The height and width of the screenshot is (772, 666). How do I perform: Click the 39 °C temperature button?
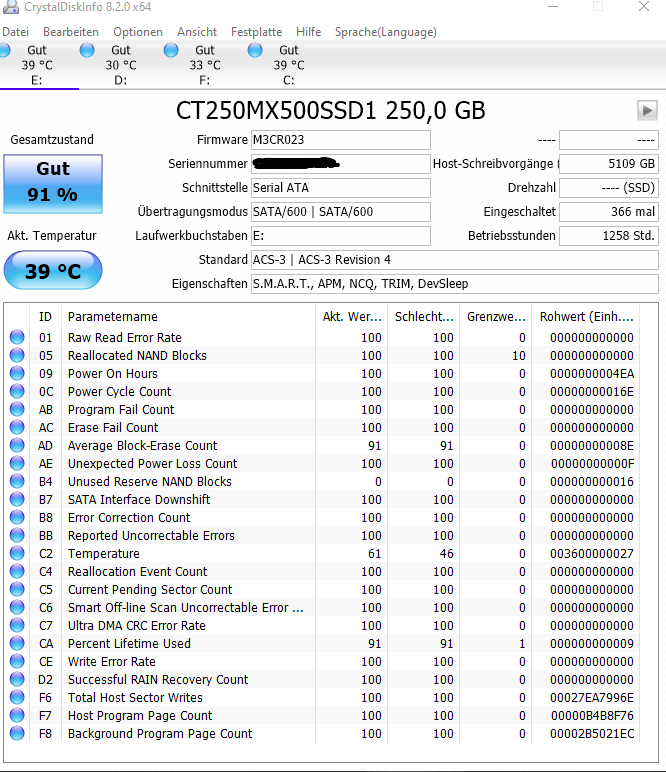pos(53,270)
